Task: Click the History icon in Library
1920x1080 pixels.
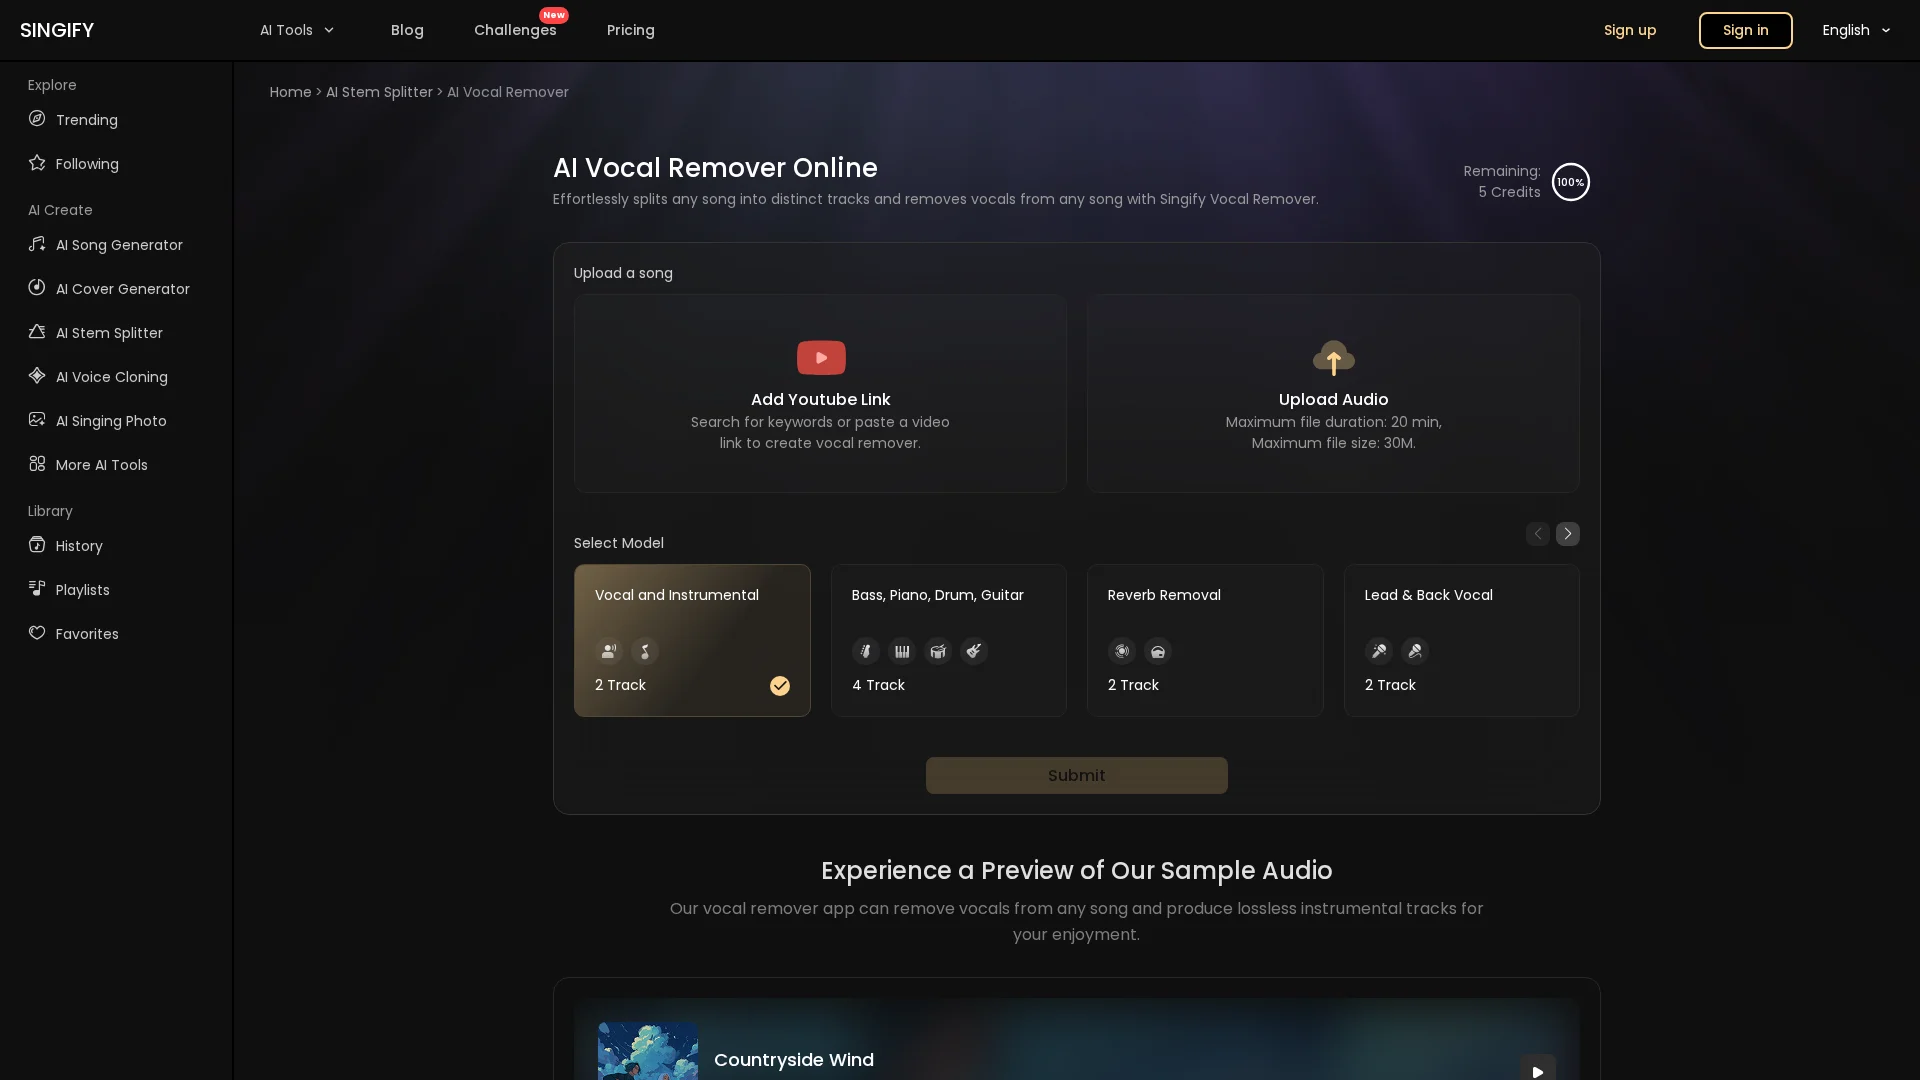Action: 37,545
